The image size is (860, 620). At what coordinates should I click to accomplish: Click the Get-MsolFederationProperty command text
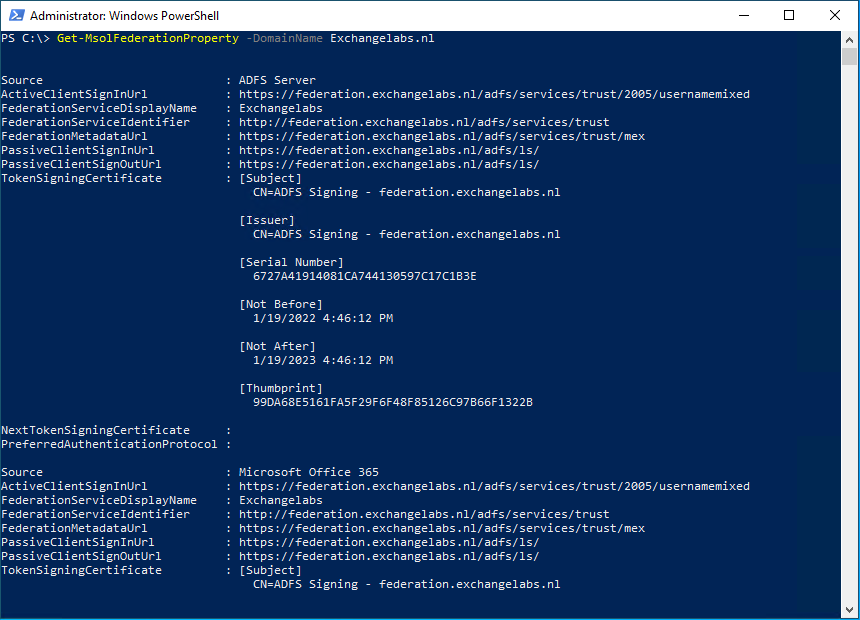coord(148,38)
